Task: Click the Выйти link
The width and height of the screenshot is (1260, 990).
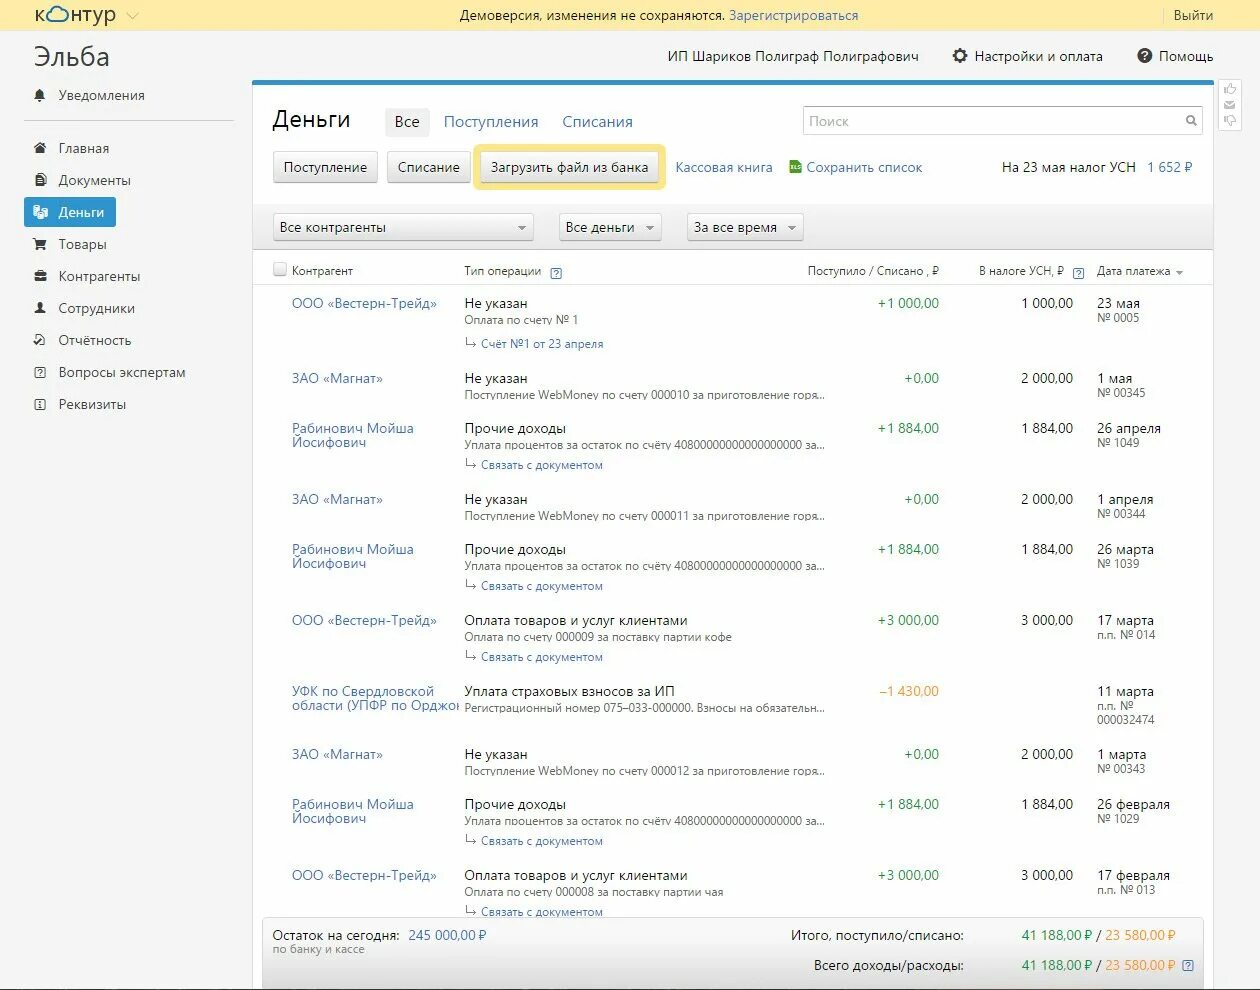Action: pyautogui.click(x=1193, y=15)
